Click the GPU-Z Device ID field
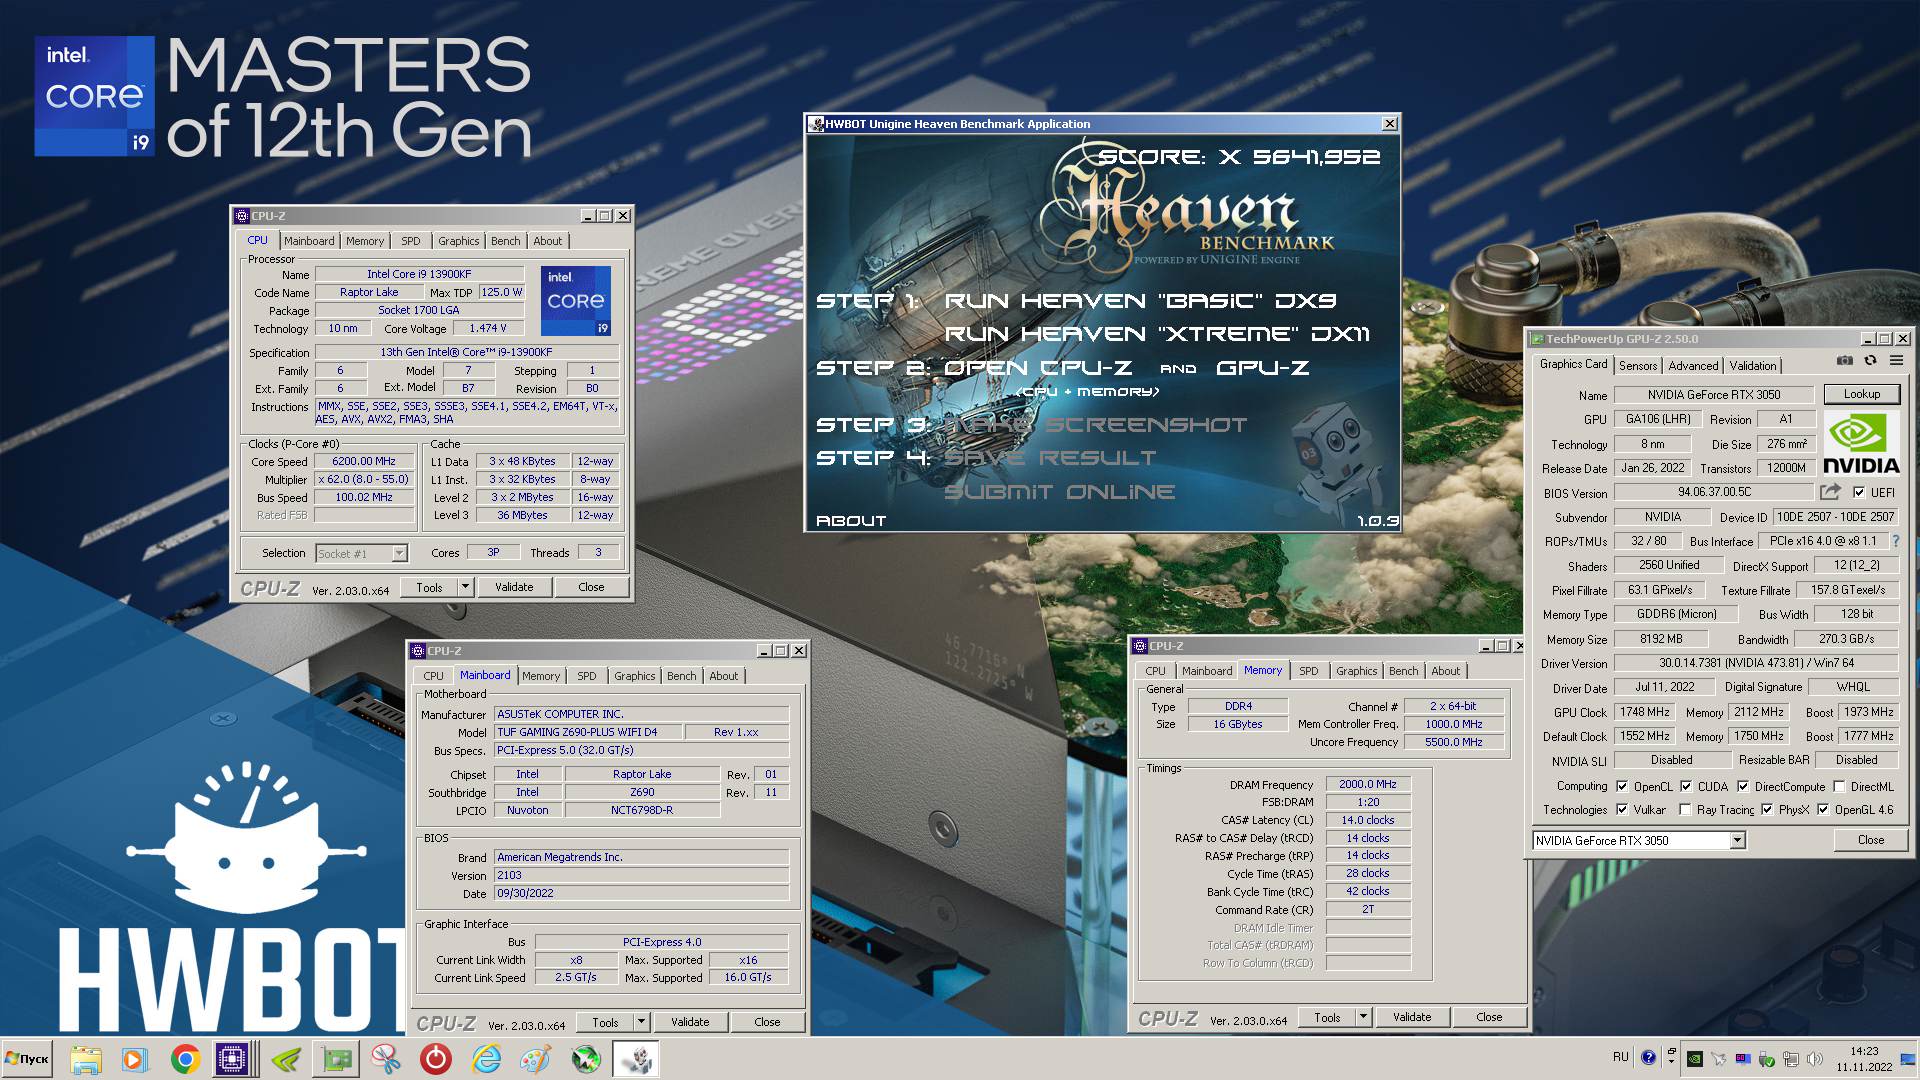The image size is (1920, 1080). pos(1835,517)
